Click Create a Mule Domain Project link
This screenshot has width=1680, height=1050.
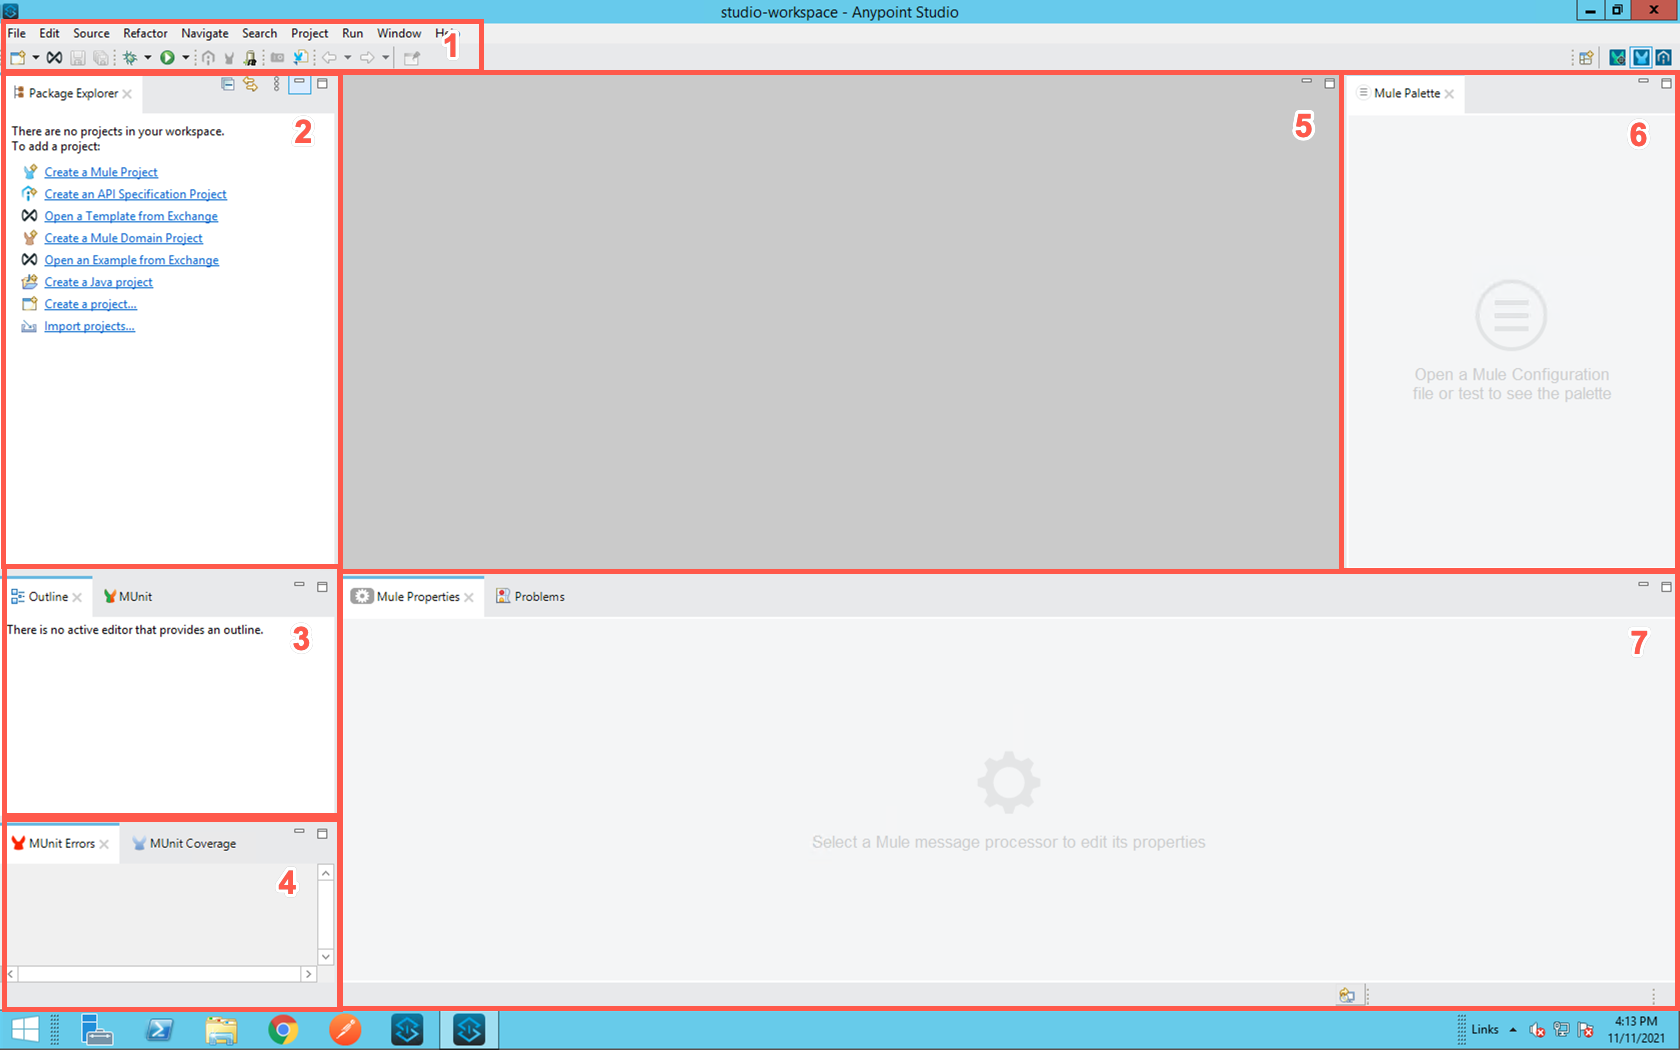(123, 238)
